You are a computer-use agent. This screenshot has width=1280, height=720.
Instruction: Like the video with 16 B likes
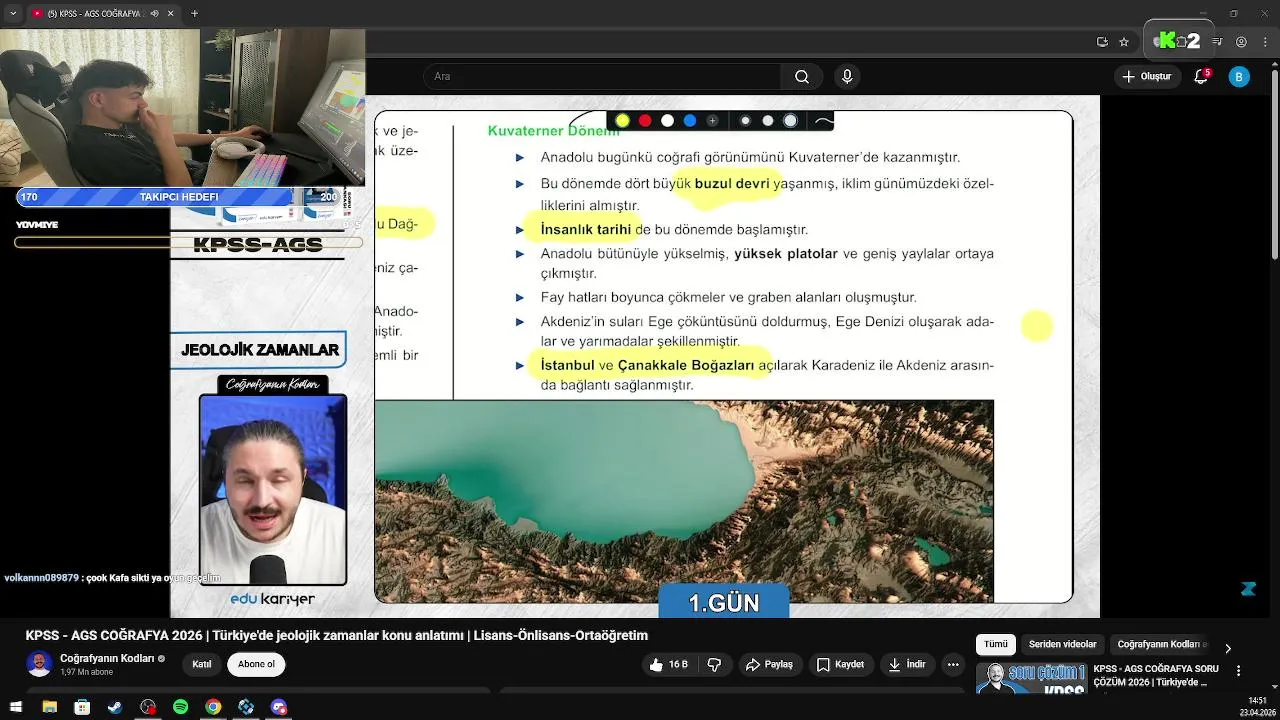pos(668,665)
